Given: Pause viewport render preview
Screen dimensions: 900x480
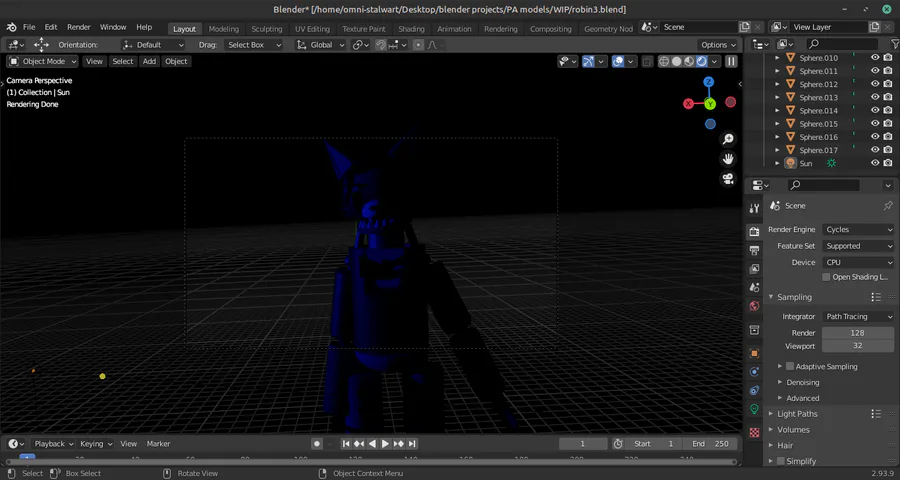Looking at the screenshot, I should point(731,61).
